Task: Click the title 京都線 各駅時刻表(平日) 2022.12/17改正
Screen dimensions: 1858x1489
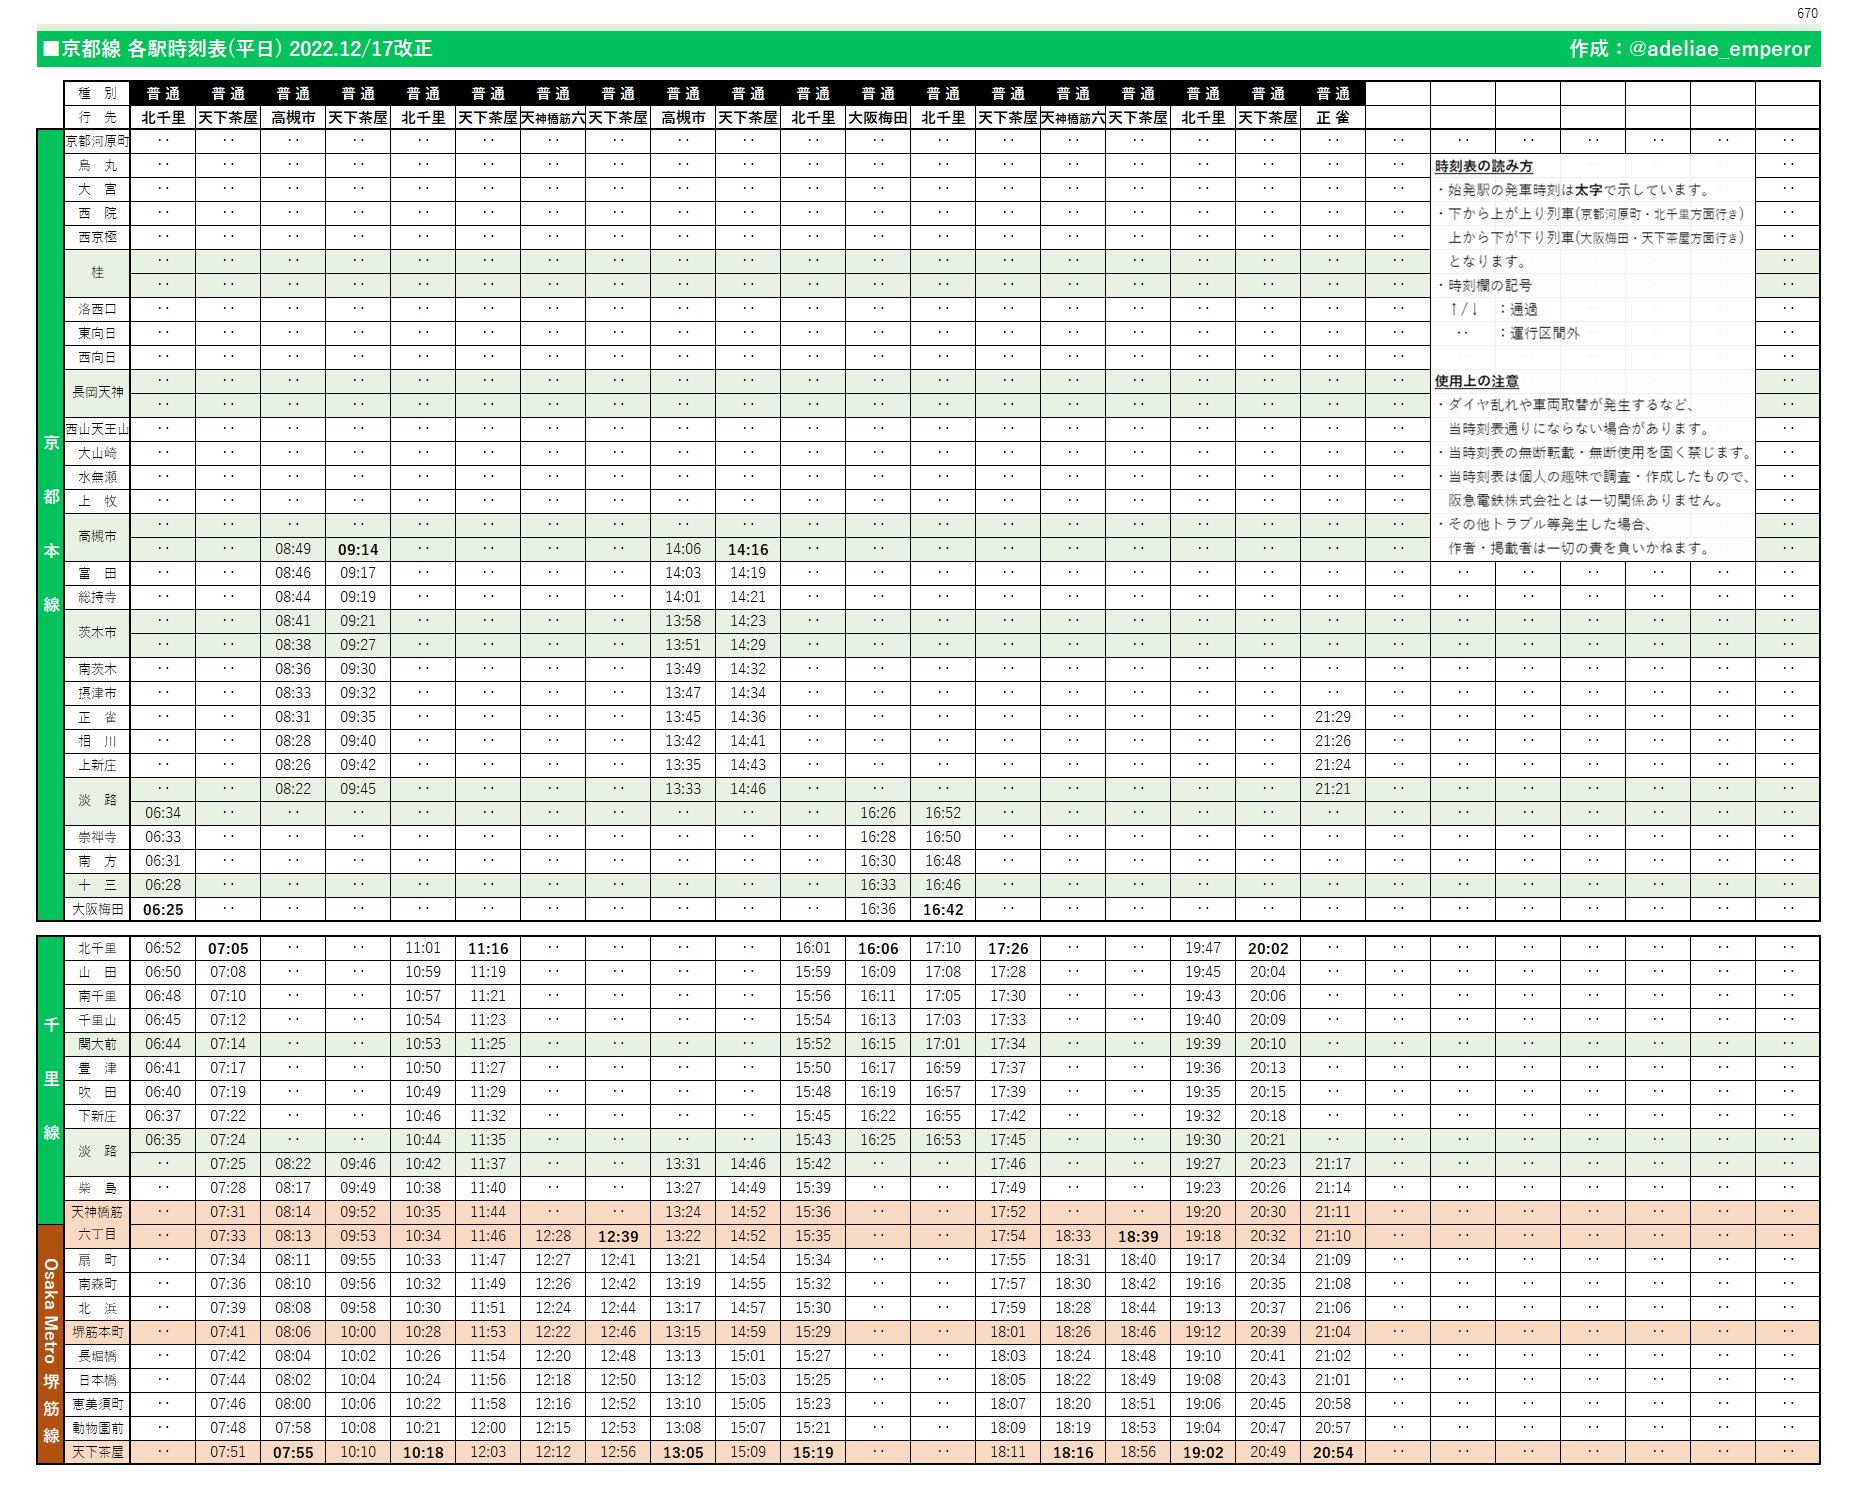Action: tap(238, 49)
